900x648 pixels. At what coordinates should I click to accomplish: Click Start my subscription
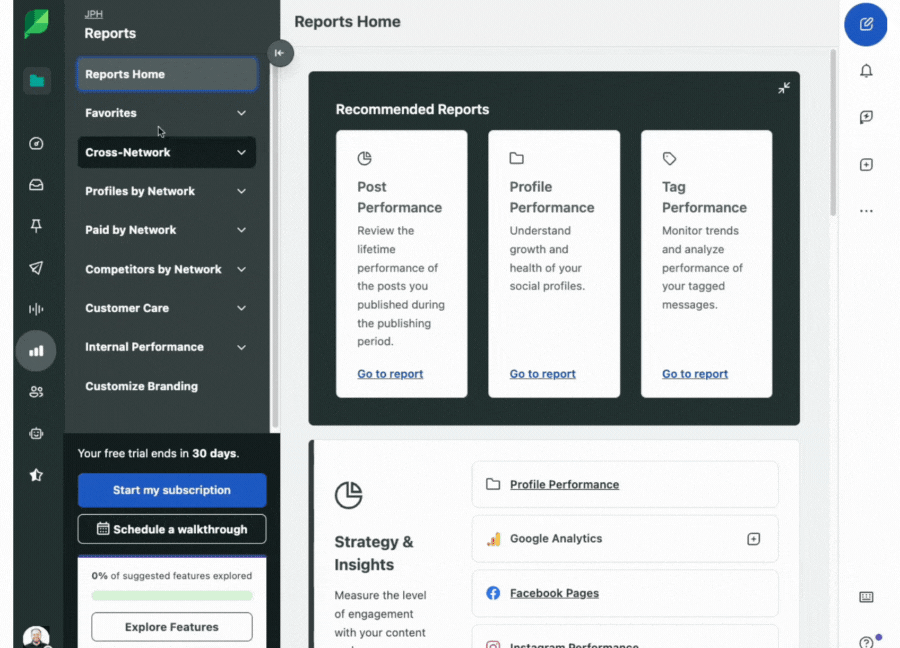coord(171,490)
